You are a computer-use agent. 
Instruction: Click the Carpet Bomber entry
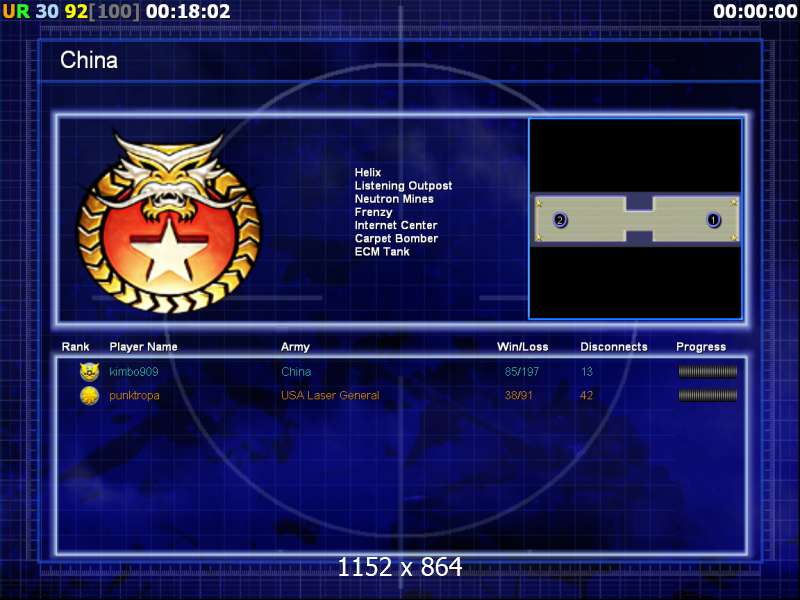point(396,238)
